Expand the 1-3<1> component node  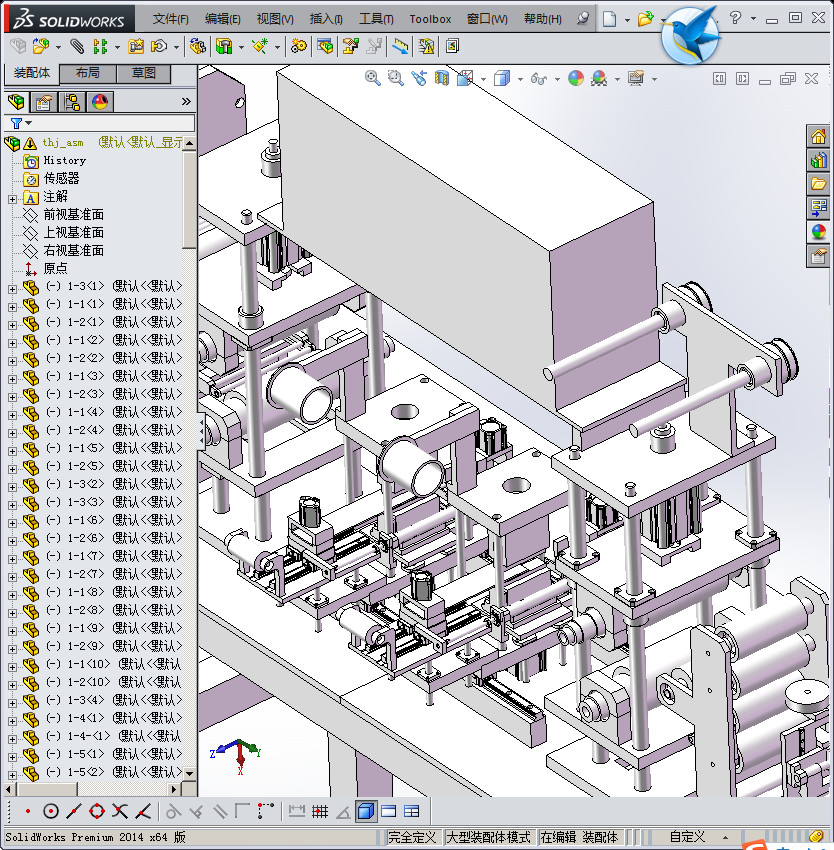[12, 287]
